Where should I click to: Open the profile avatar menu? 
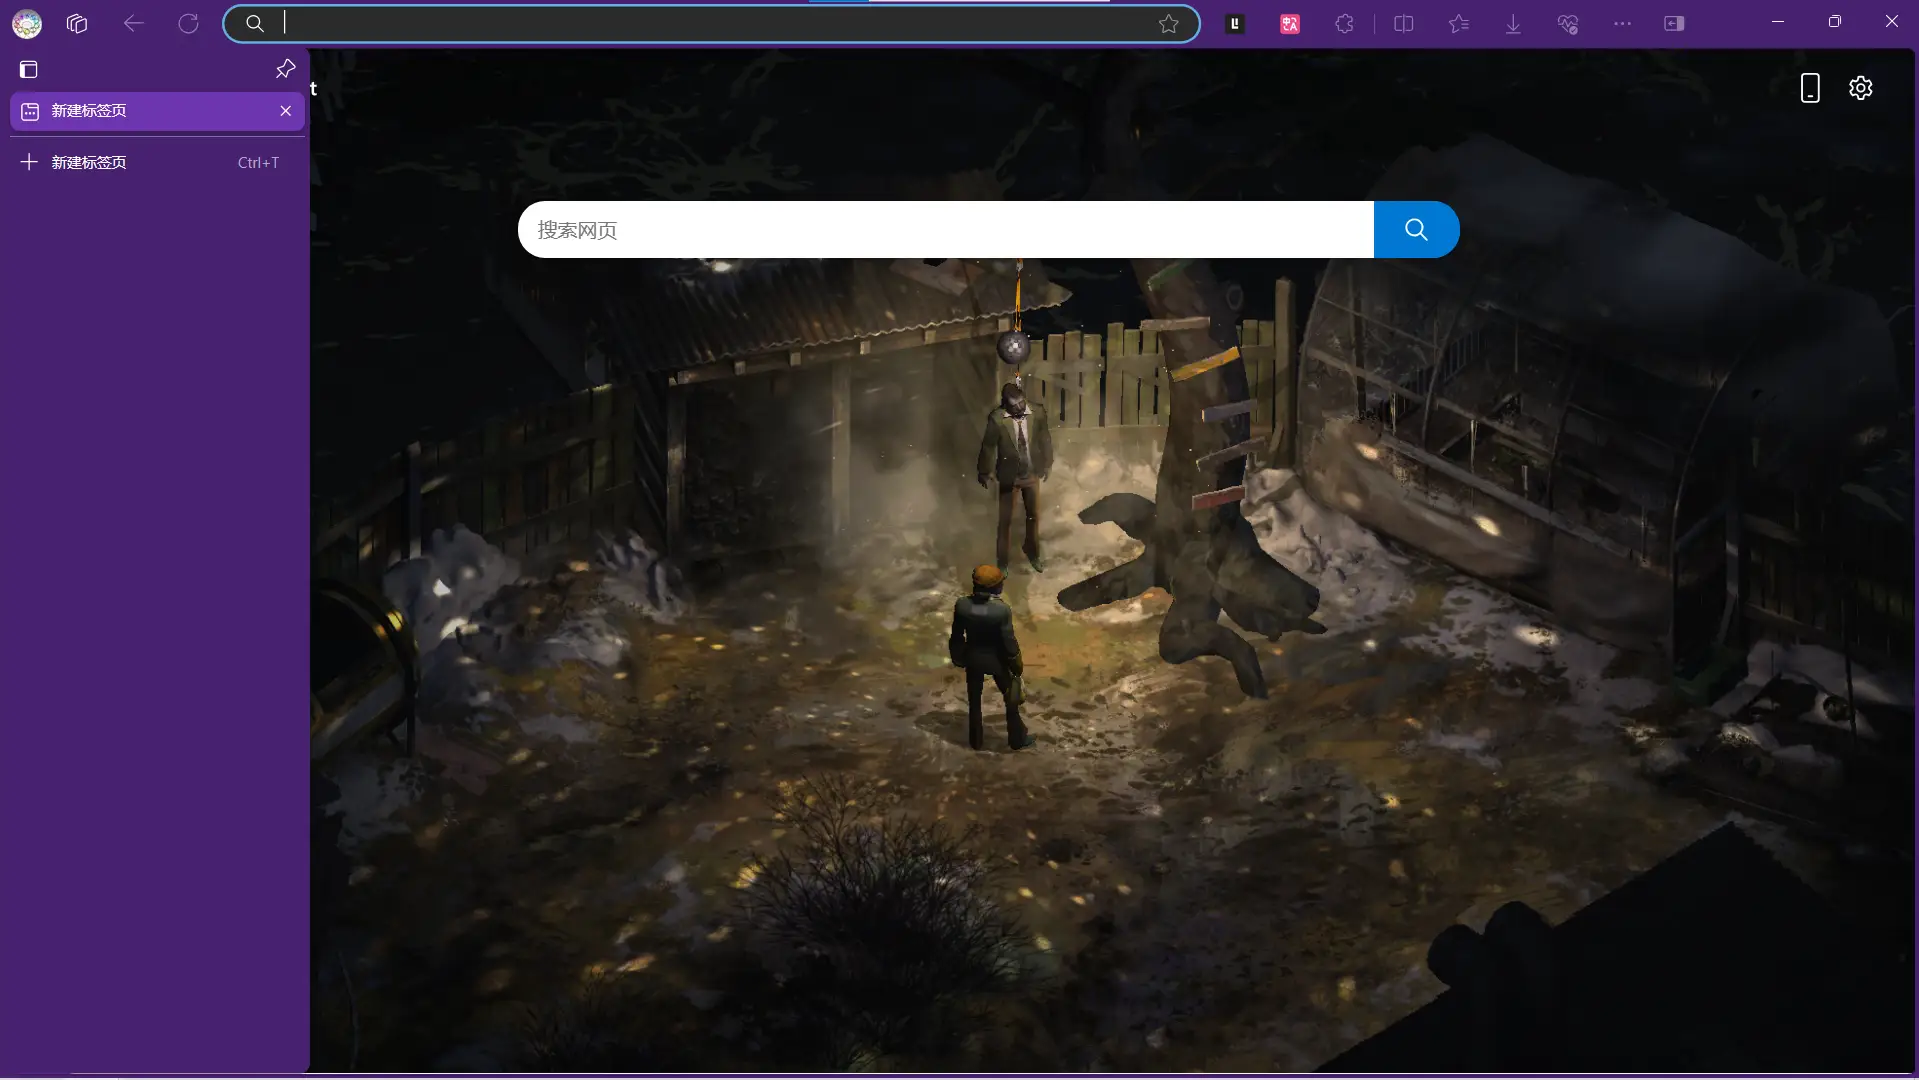coord(27,23)
